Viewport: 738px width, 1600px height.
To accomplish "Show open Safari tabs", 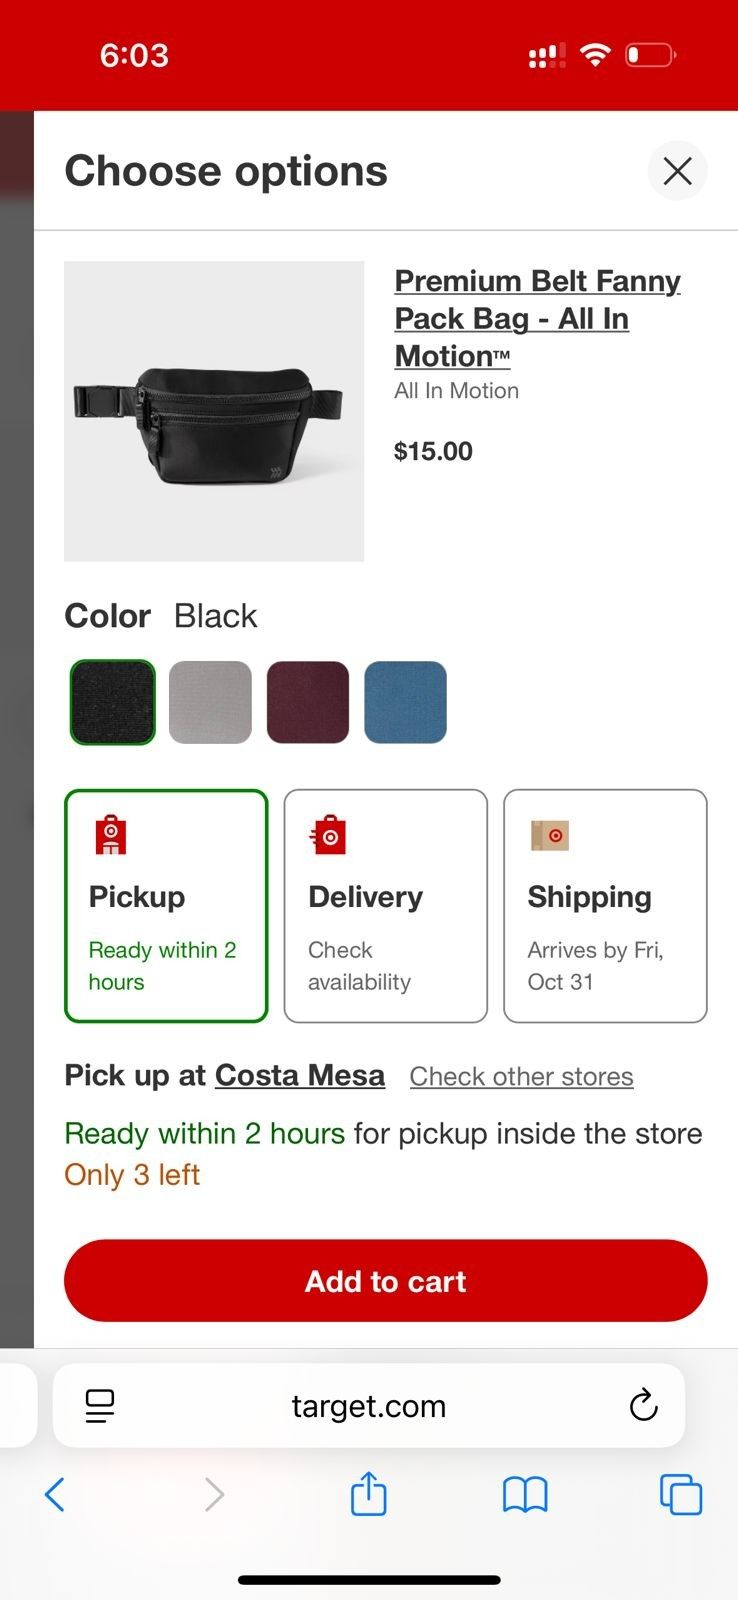I will 681,1495.
